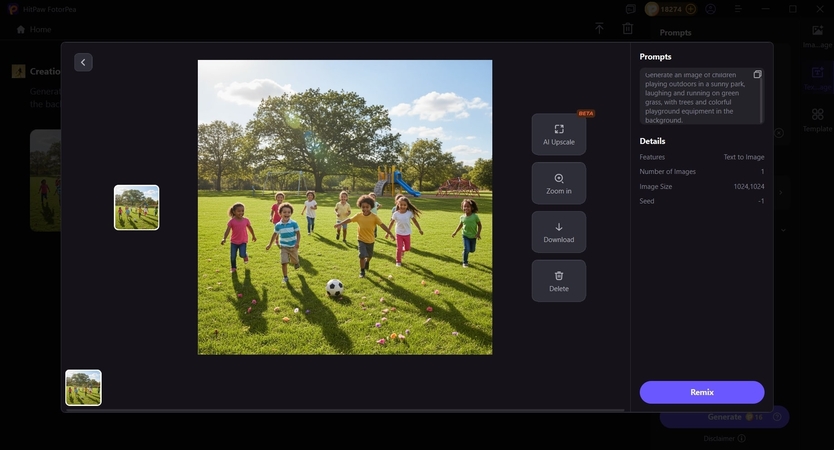Click the Text to Image feature value
The width and height of the screenshot is (834, 450).
pyautogui.click(x=744, y=157)
